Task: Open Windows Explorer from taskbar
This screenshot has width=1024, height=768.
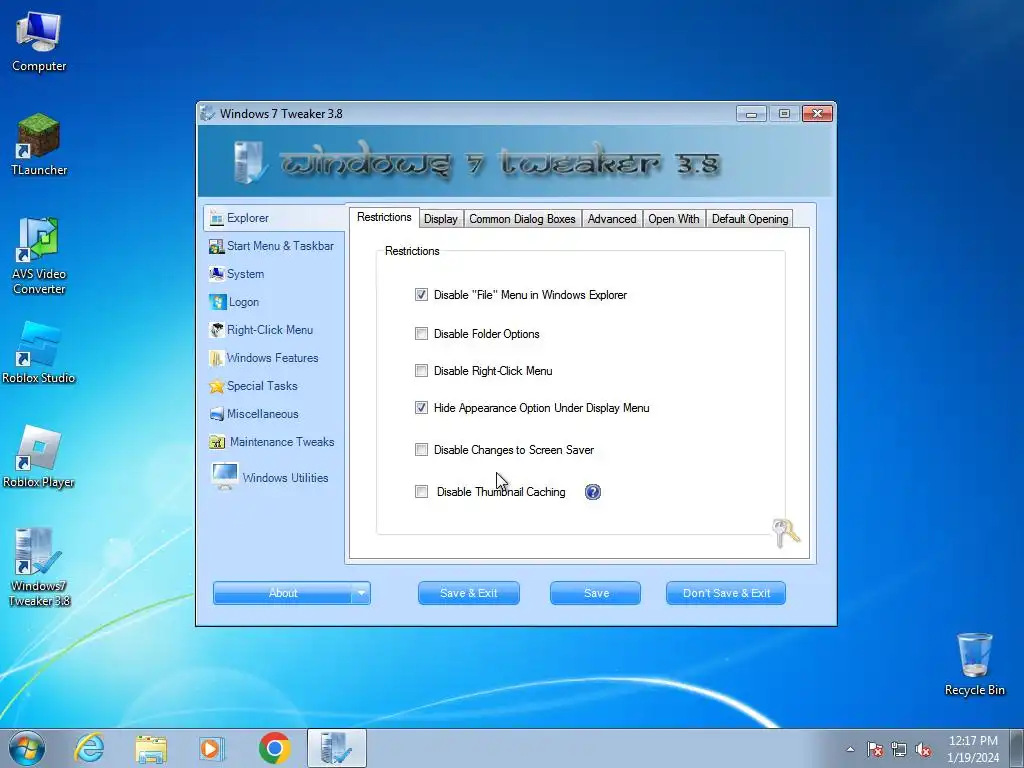Action: (x=151, y=748)
